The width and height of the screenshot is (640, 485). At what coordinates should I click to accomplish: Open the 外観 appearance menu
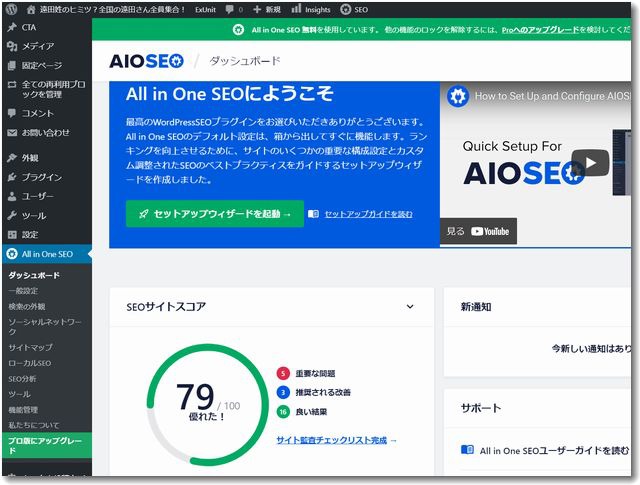tap(30, 158)
